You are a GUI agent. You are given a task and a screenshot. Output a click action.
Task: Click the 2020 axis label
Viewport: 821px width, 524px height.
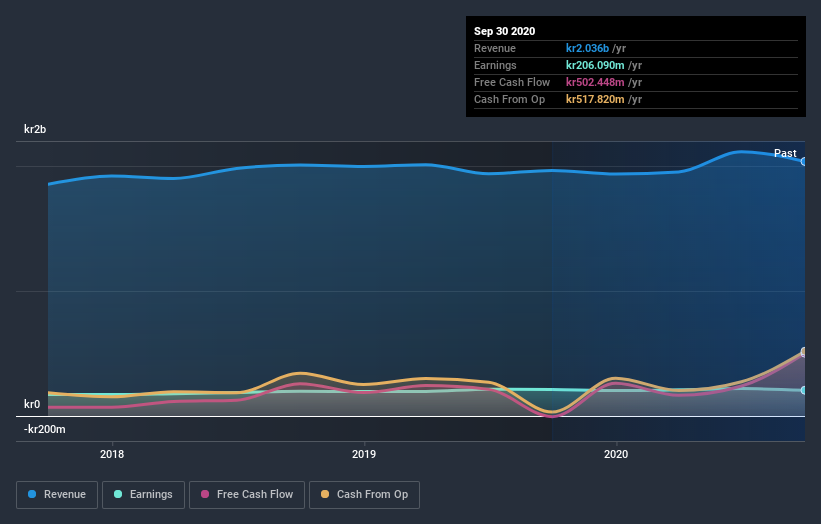tap(616, 454)
